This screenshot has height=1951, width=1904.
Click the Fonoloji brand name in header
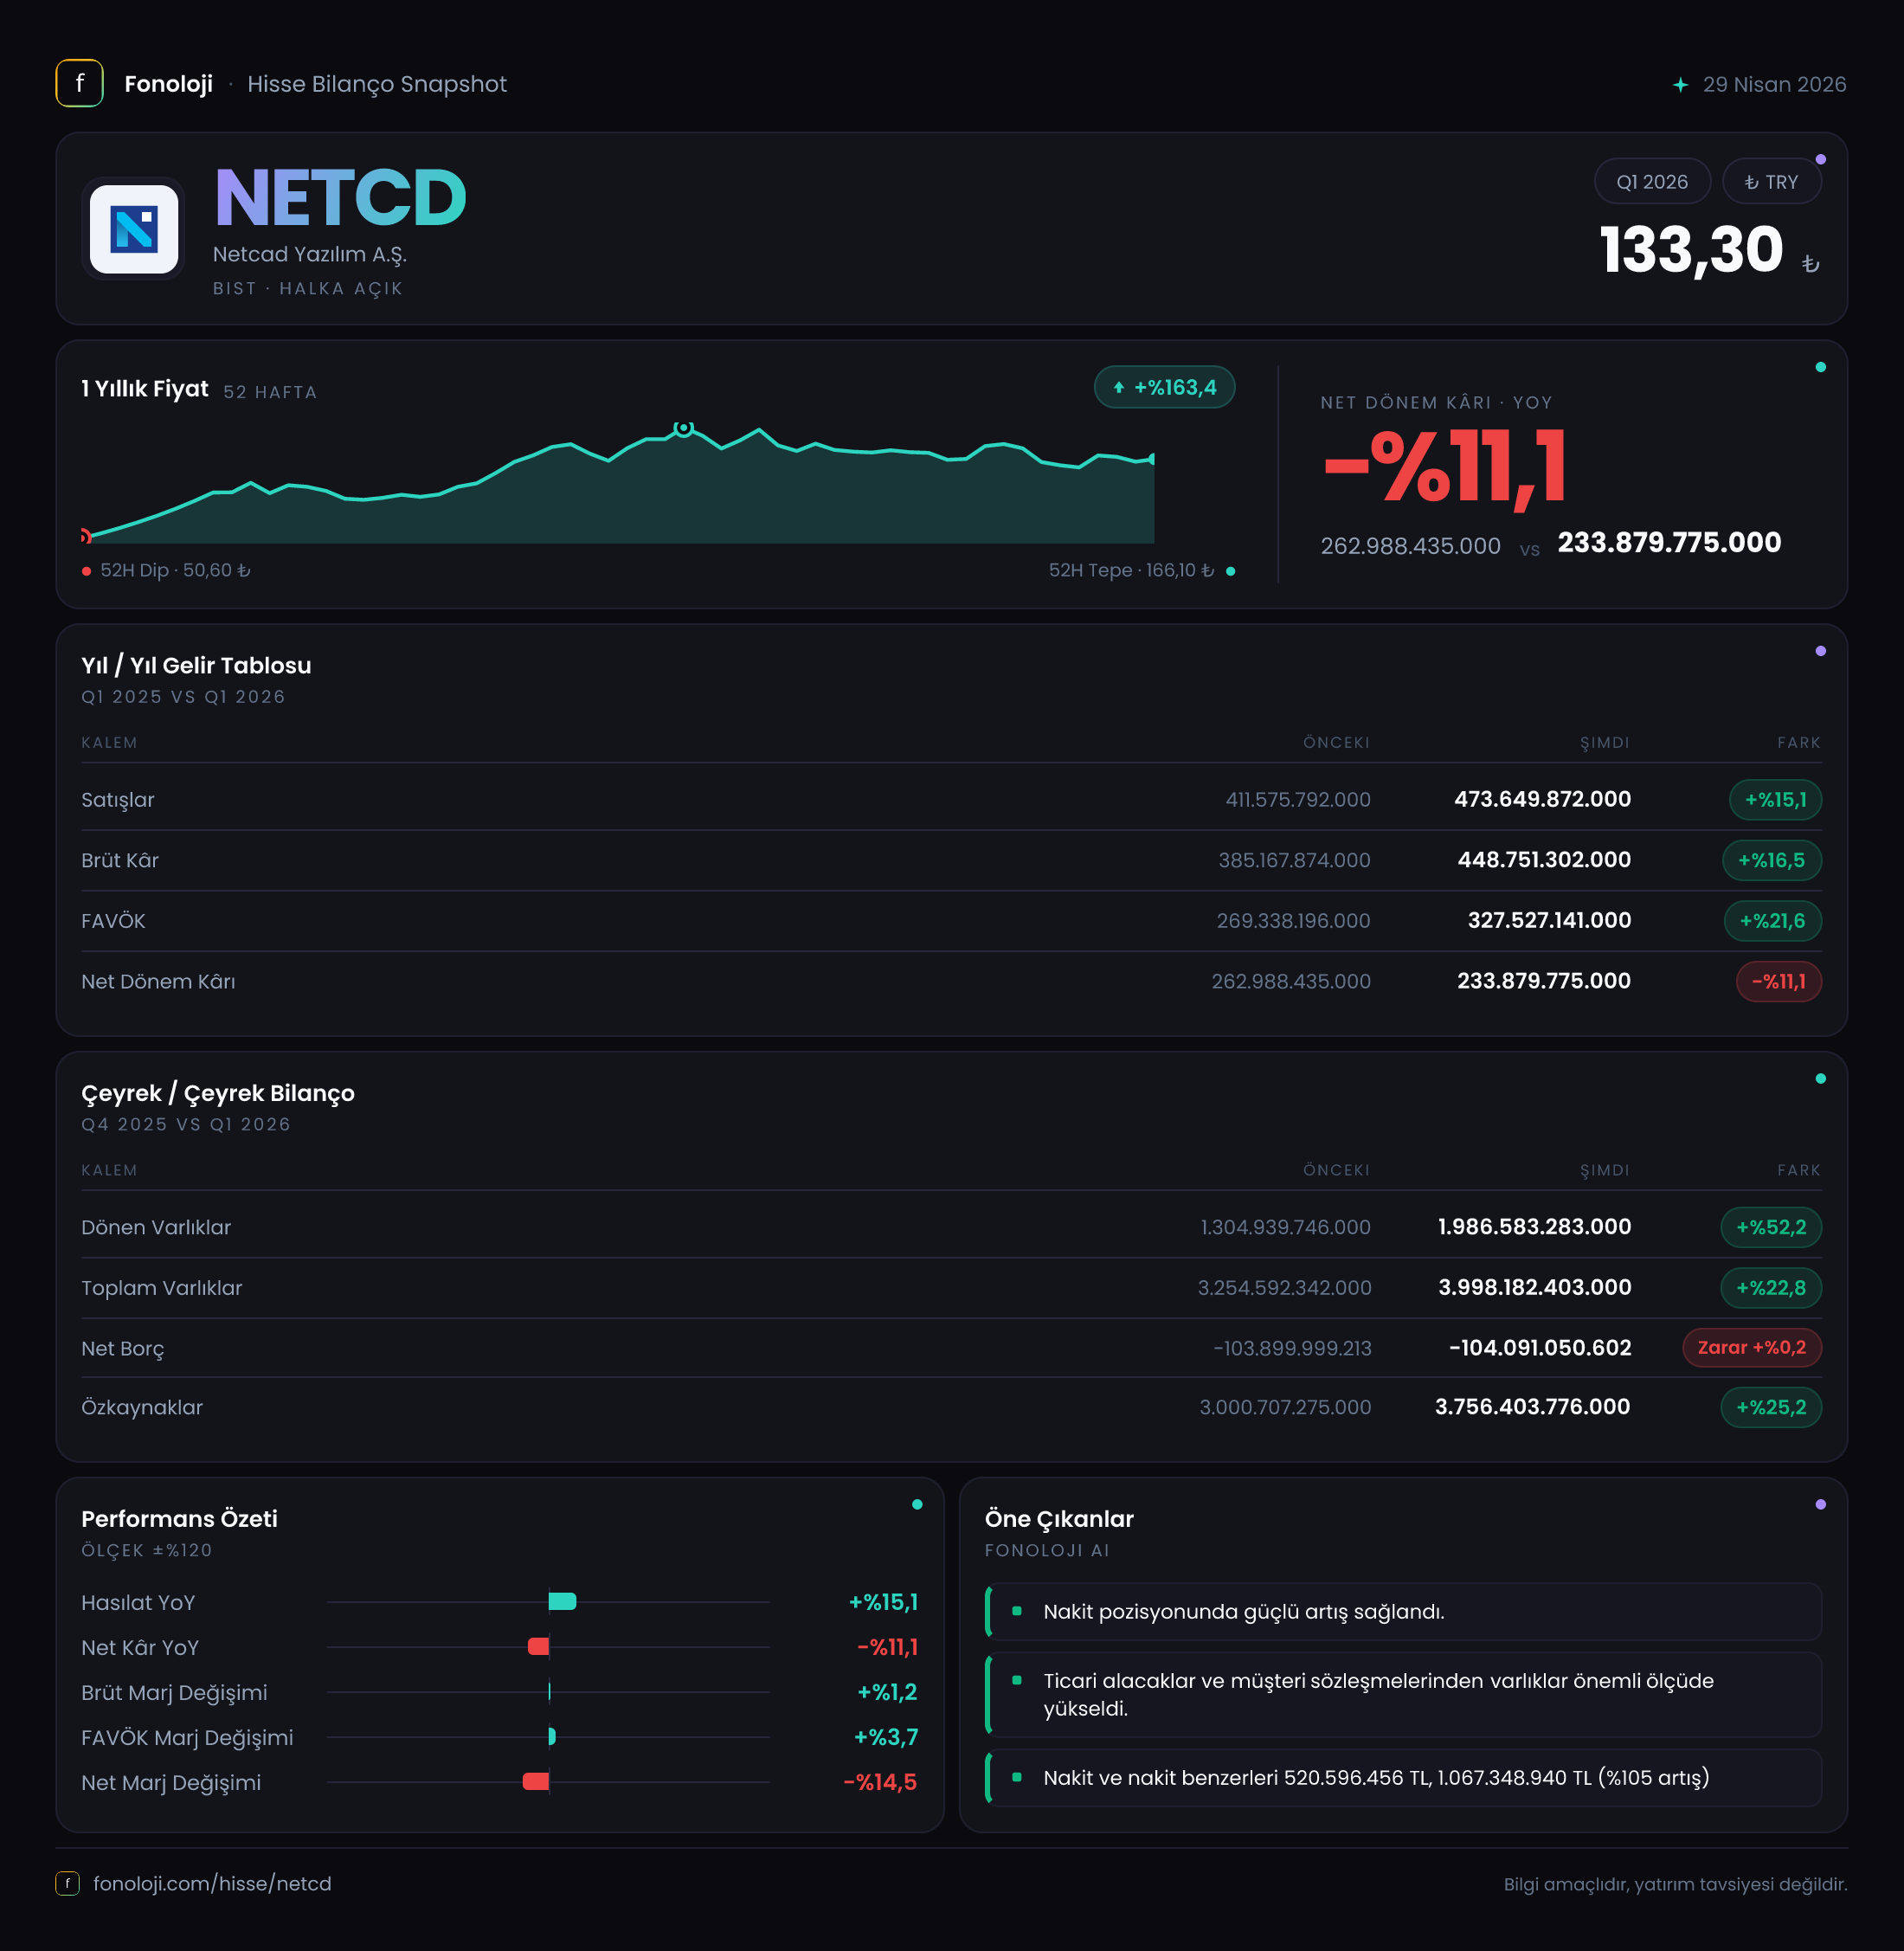(x=168, y=84)
